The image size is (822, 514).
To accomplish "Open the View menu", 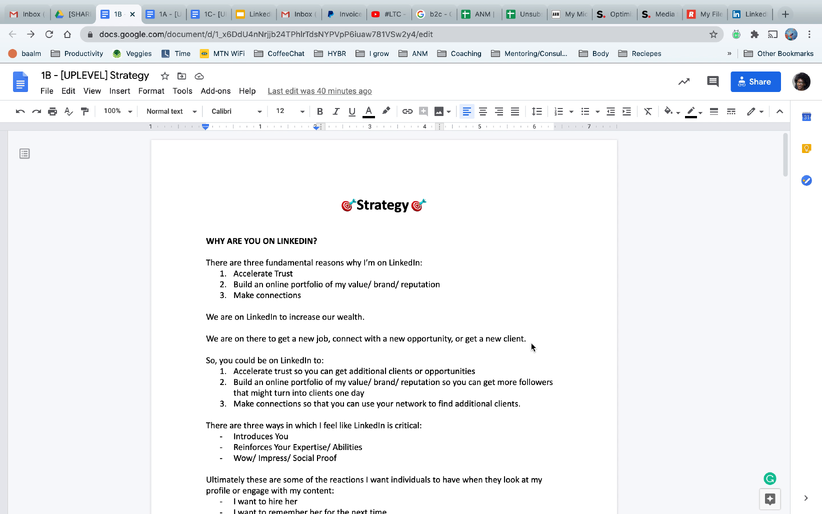I will (x=92, y=91).
